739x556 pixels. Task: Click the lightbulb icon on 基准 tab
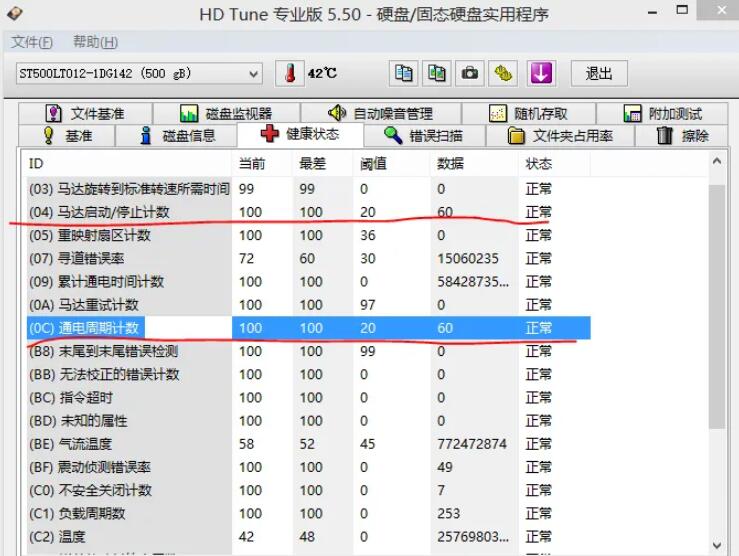[48, 135]
